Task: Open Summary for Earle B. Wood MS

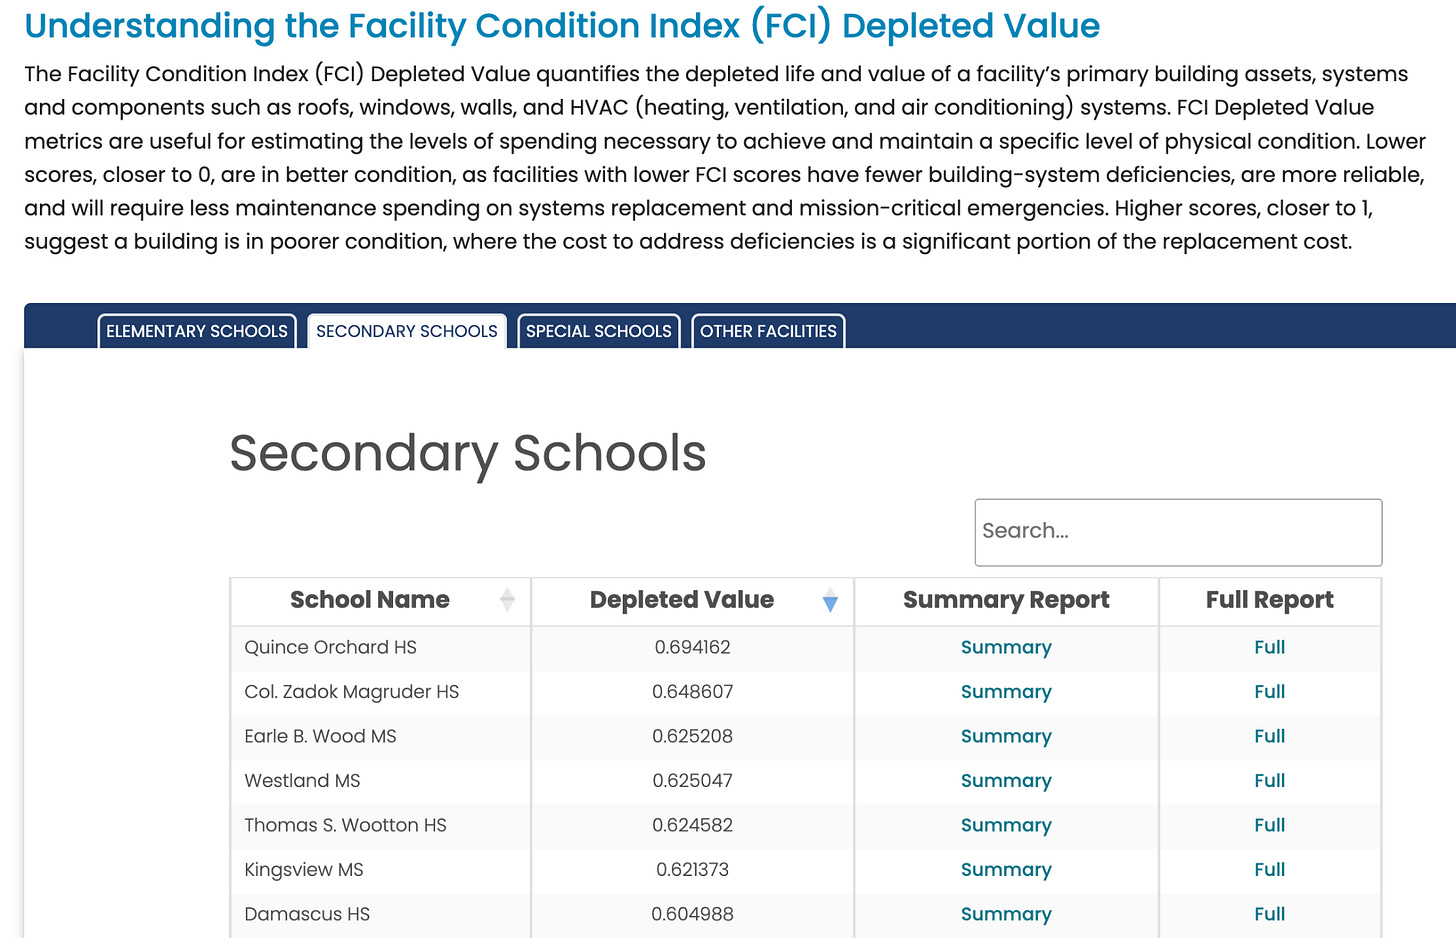Action: coord(1006,736)
